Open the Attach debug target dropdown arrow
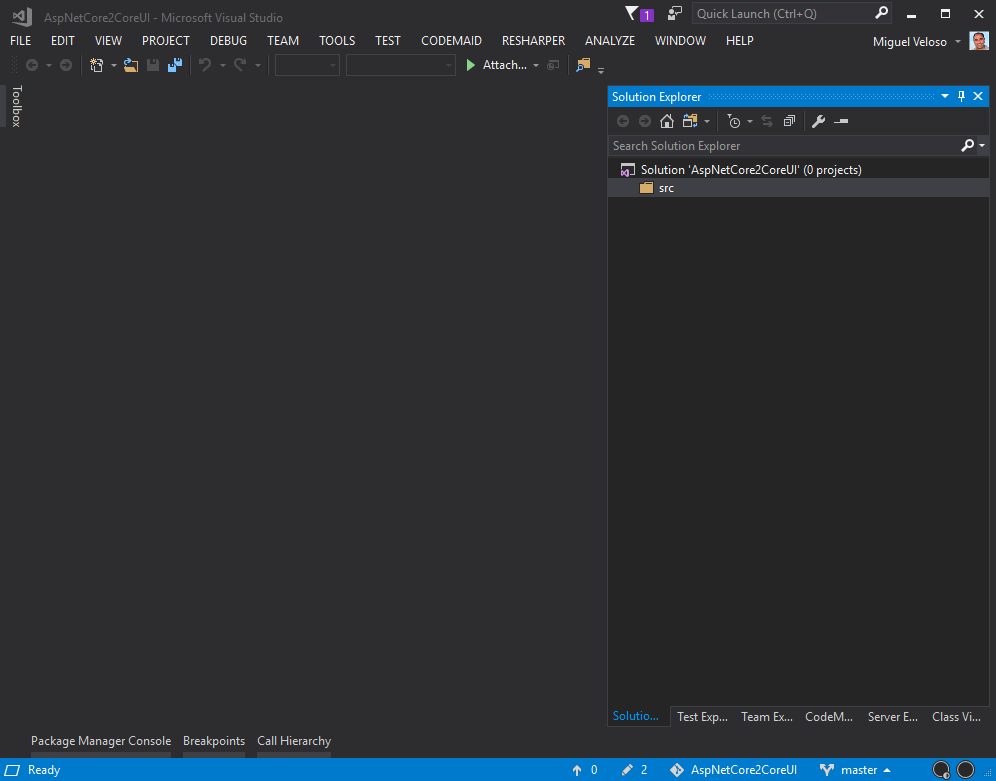 coord(535,65)
